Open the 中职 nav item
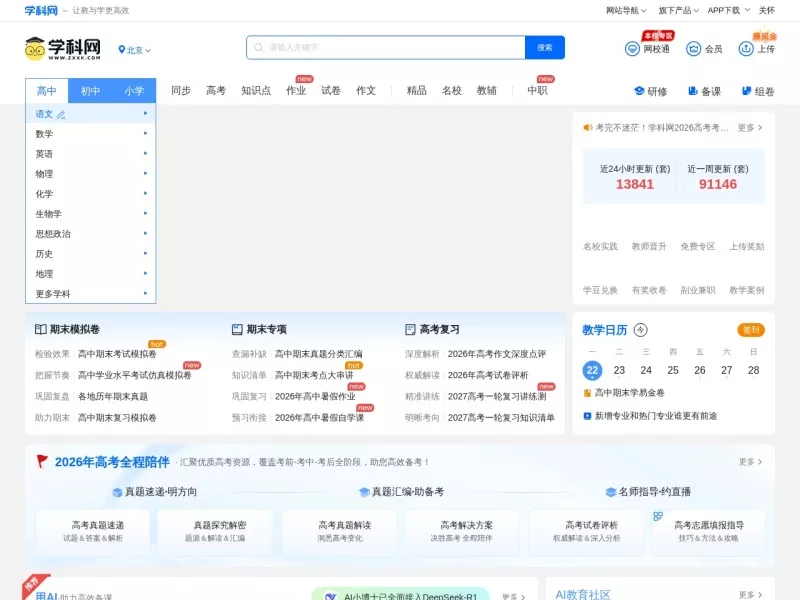 click(537, 90)
